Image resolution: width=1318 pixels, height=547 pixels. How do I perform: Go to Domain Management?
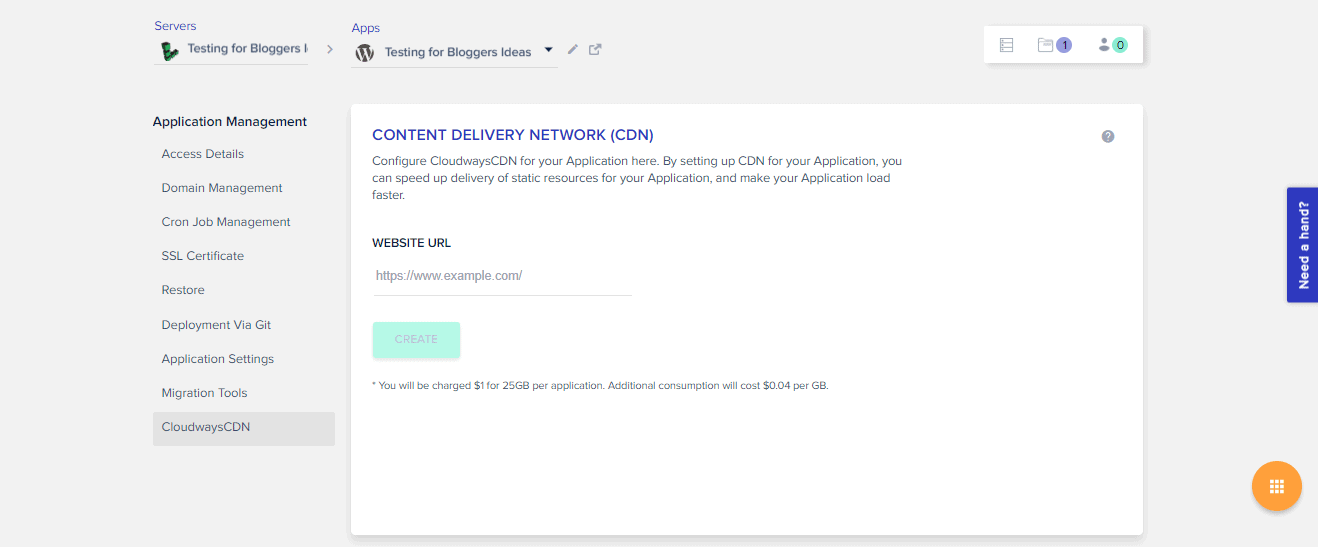222,188
